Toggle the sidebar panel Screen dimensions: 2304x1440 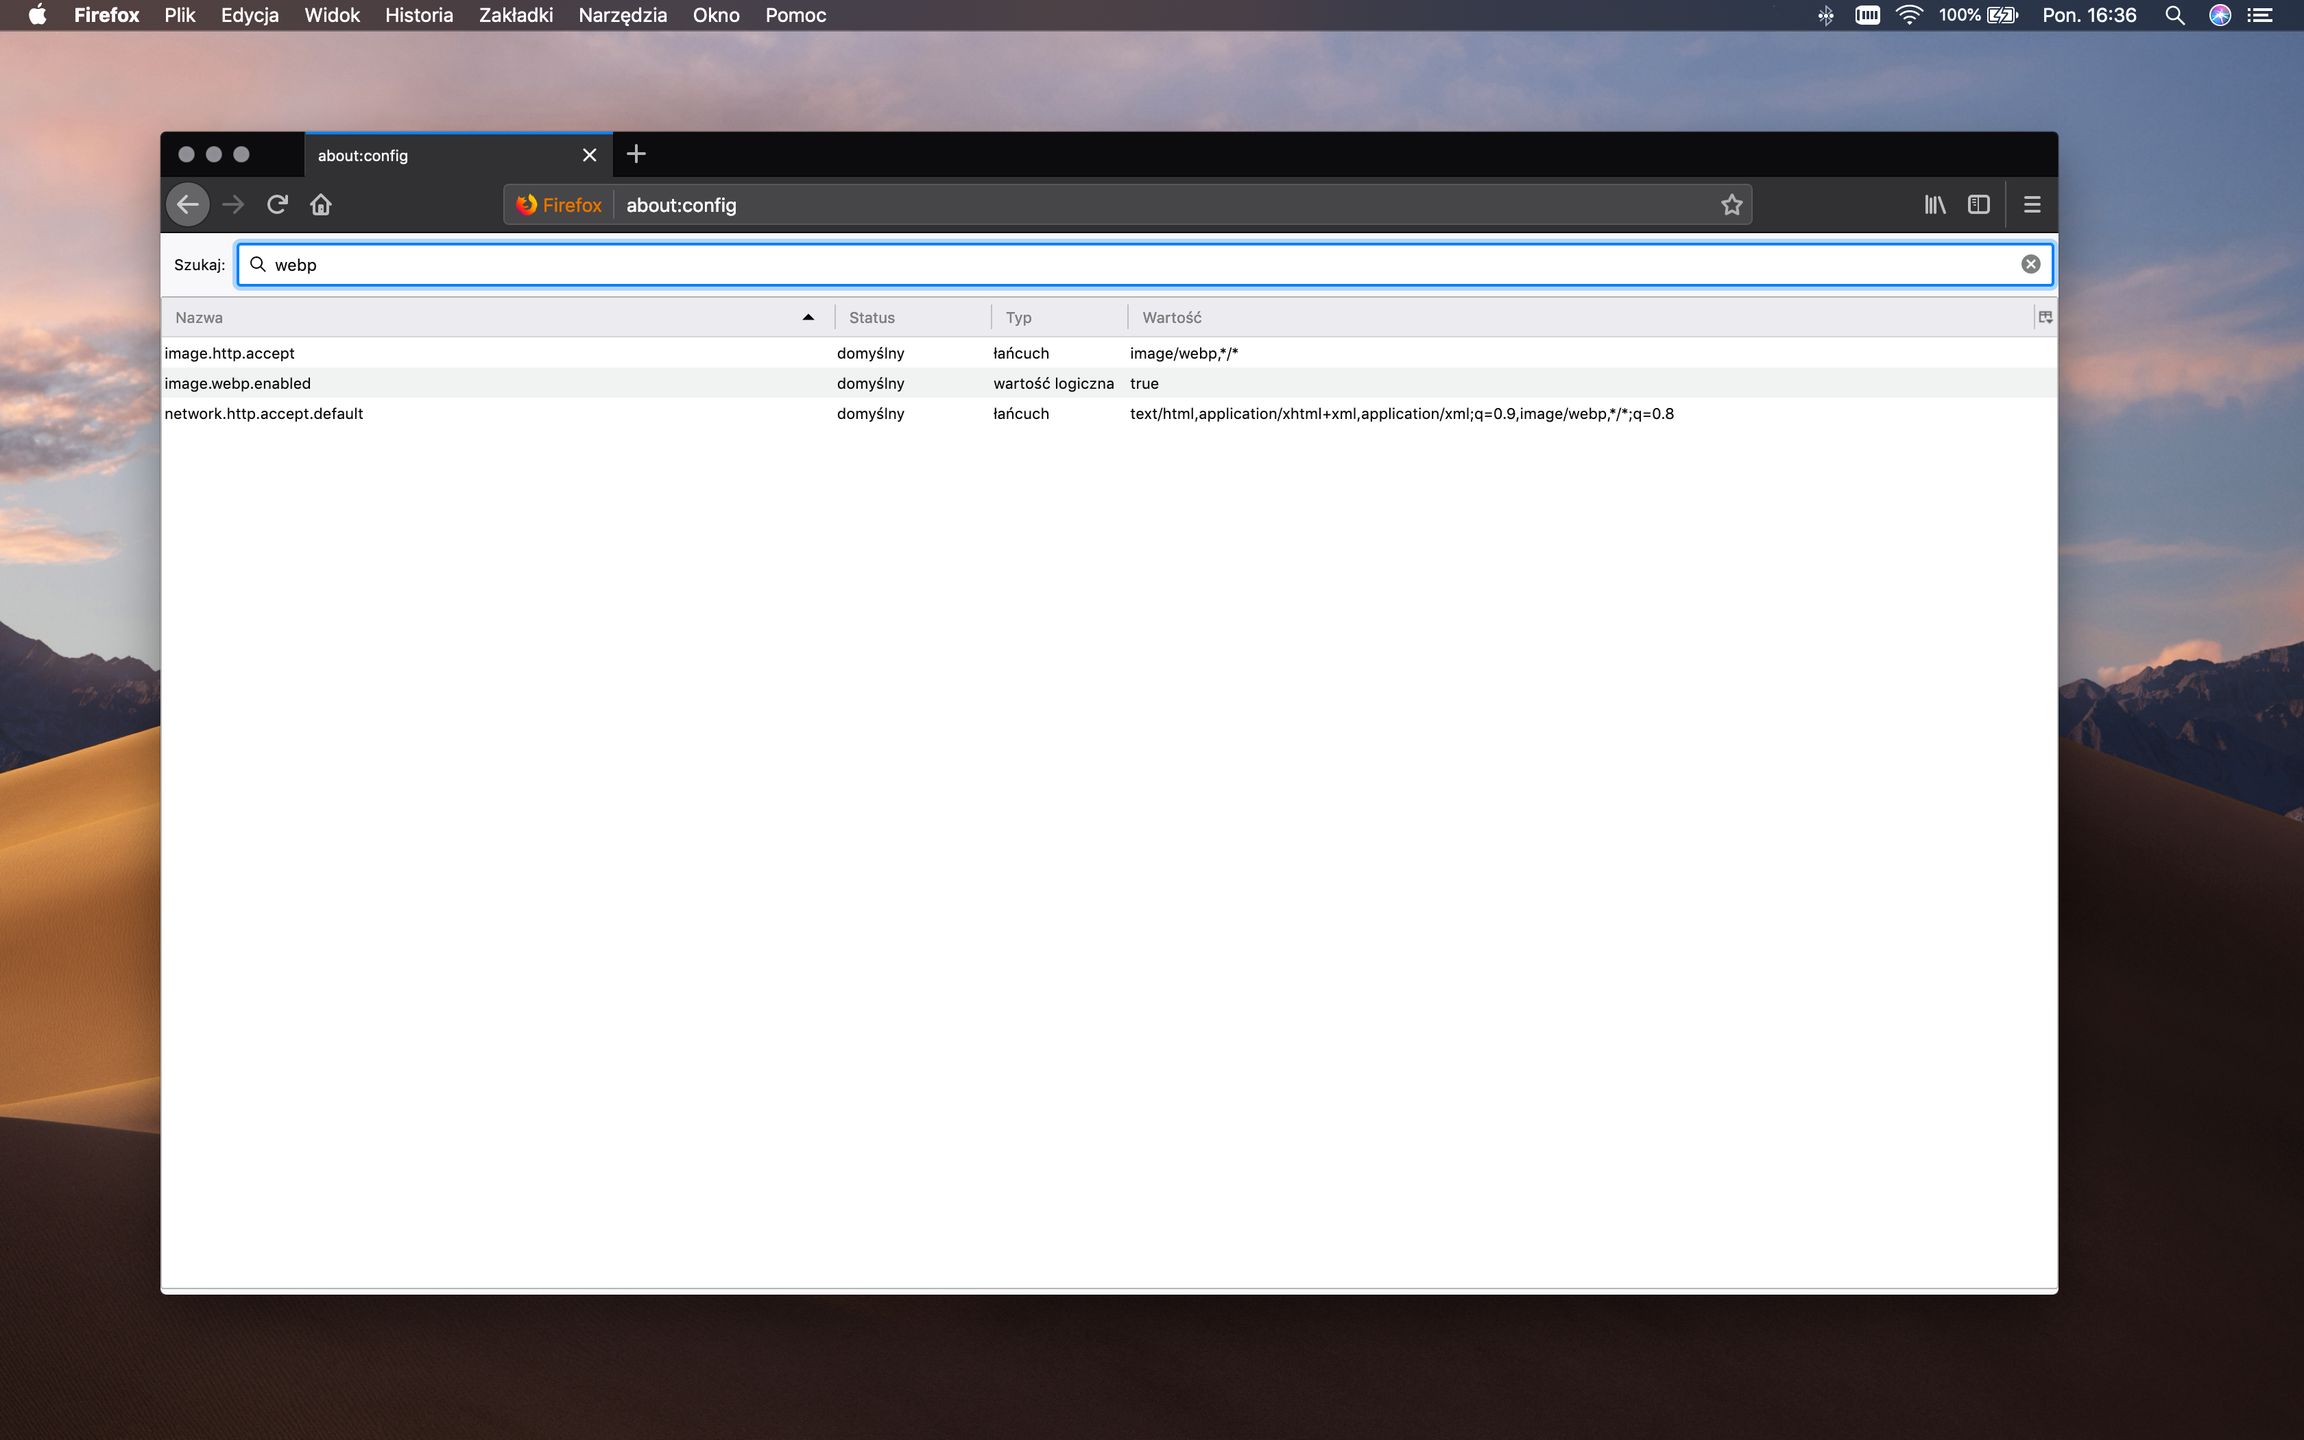(1979, 204)
